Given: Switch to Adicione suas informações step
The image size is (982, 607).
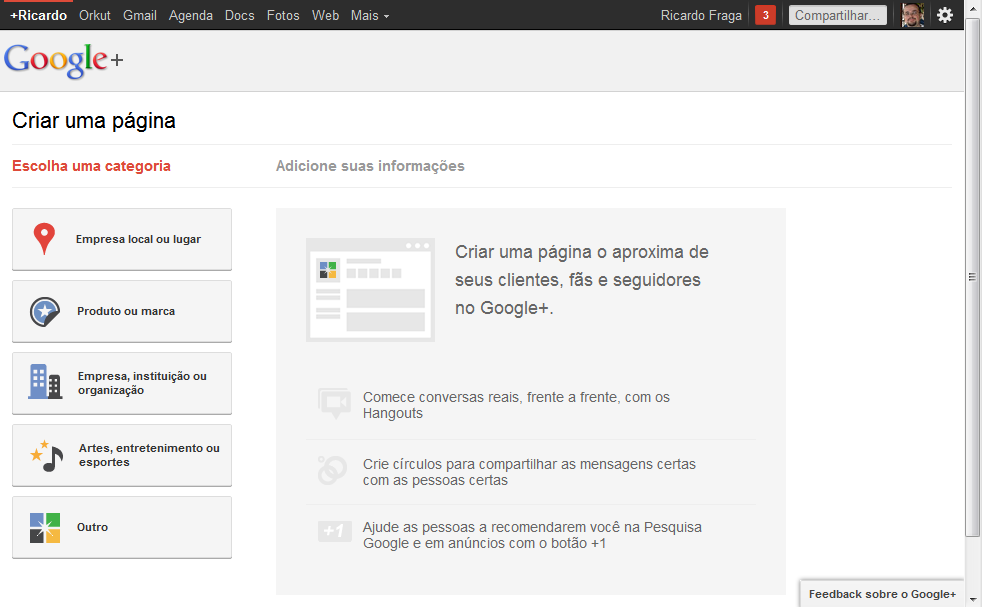Looking at the screenshot, I should coord(370,165).
